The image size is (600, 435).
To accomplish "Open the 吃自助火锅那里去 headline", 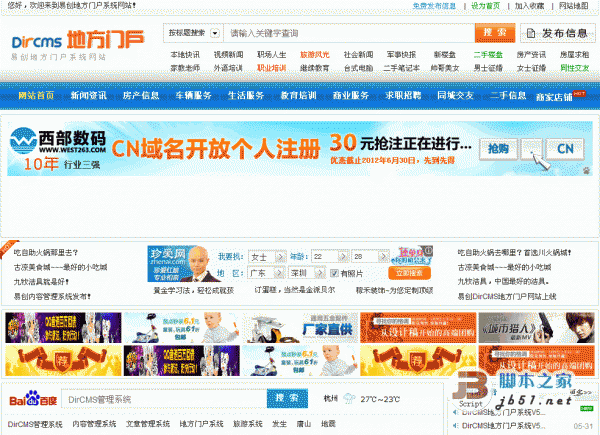I will (x=46, y=253).
